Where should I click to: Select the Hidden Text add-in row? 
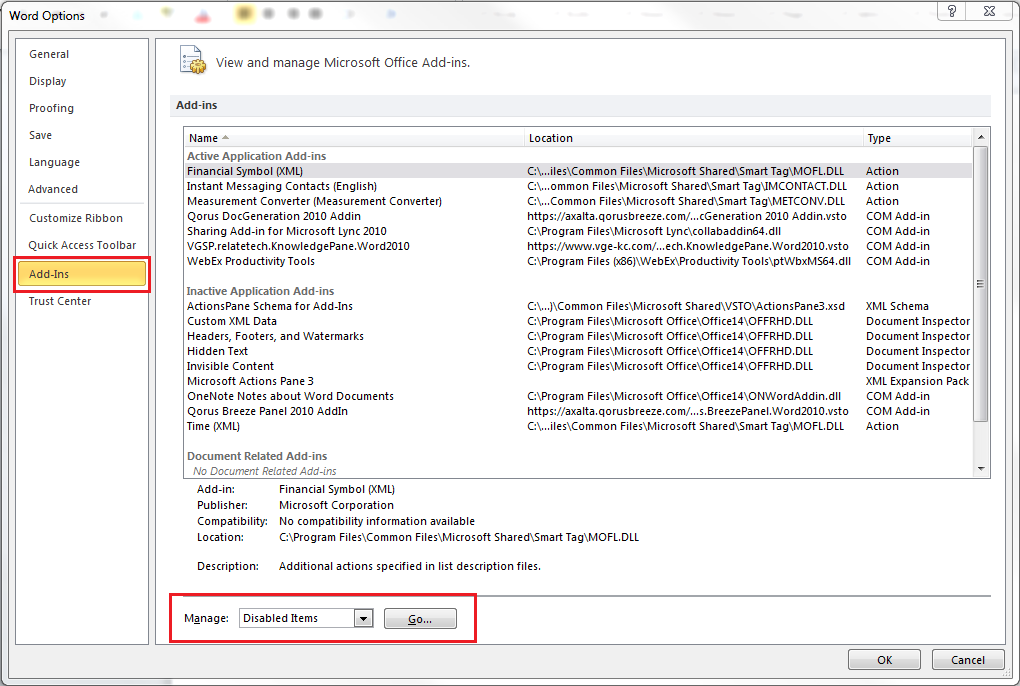pyautogui.click(x=578, y=350)
